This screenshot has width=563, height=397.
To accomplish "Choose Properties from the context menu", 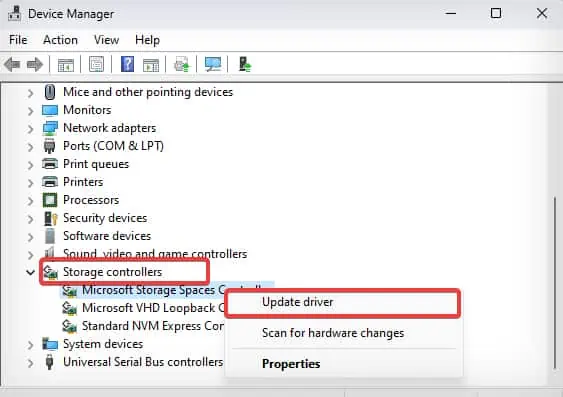I will click(x=343, y=364).
